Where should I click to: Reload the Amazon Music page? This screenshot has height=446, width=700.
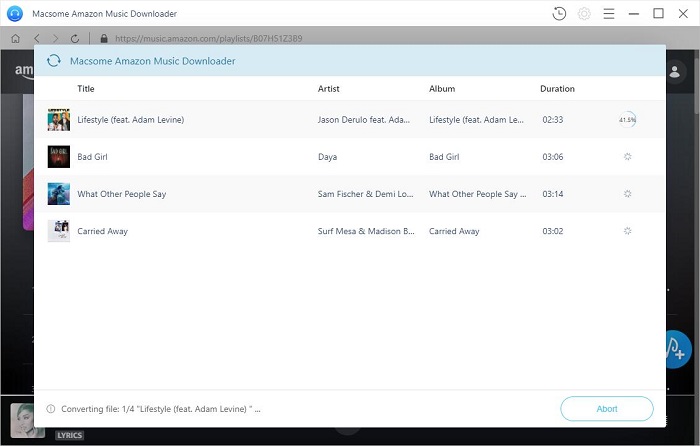point(75,38)
